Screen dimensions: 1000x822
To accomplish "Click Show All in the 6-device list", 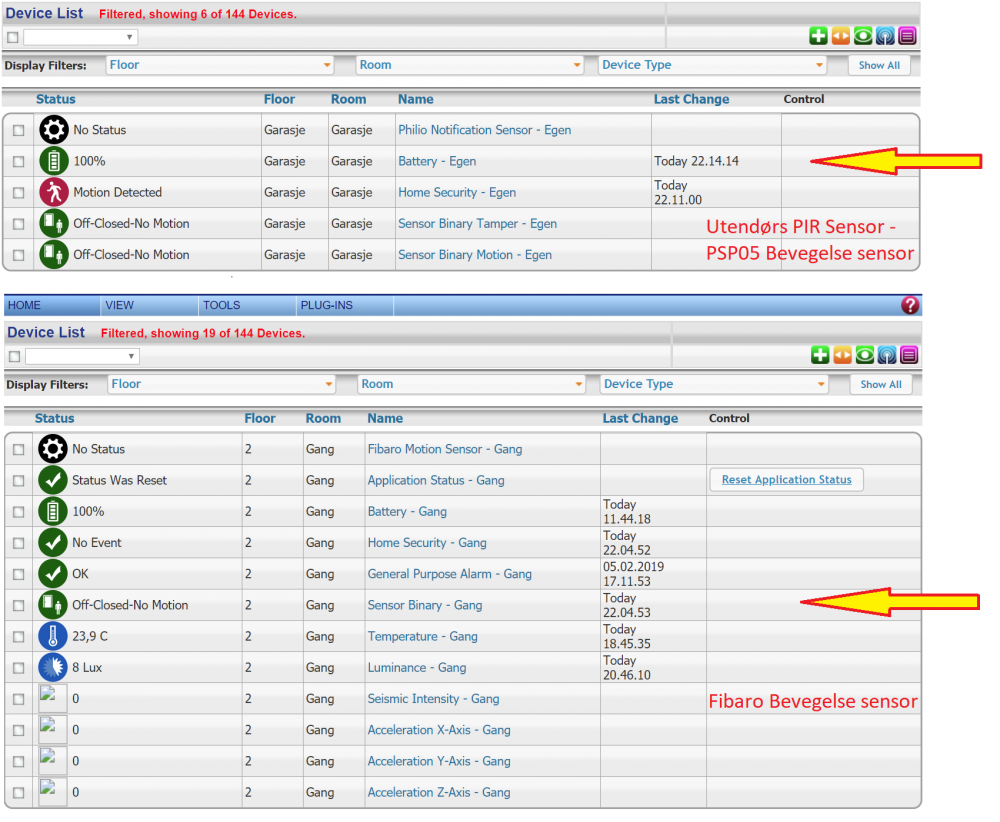I will click(879, 65).
